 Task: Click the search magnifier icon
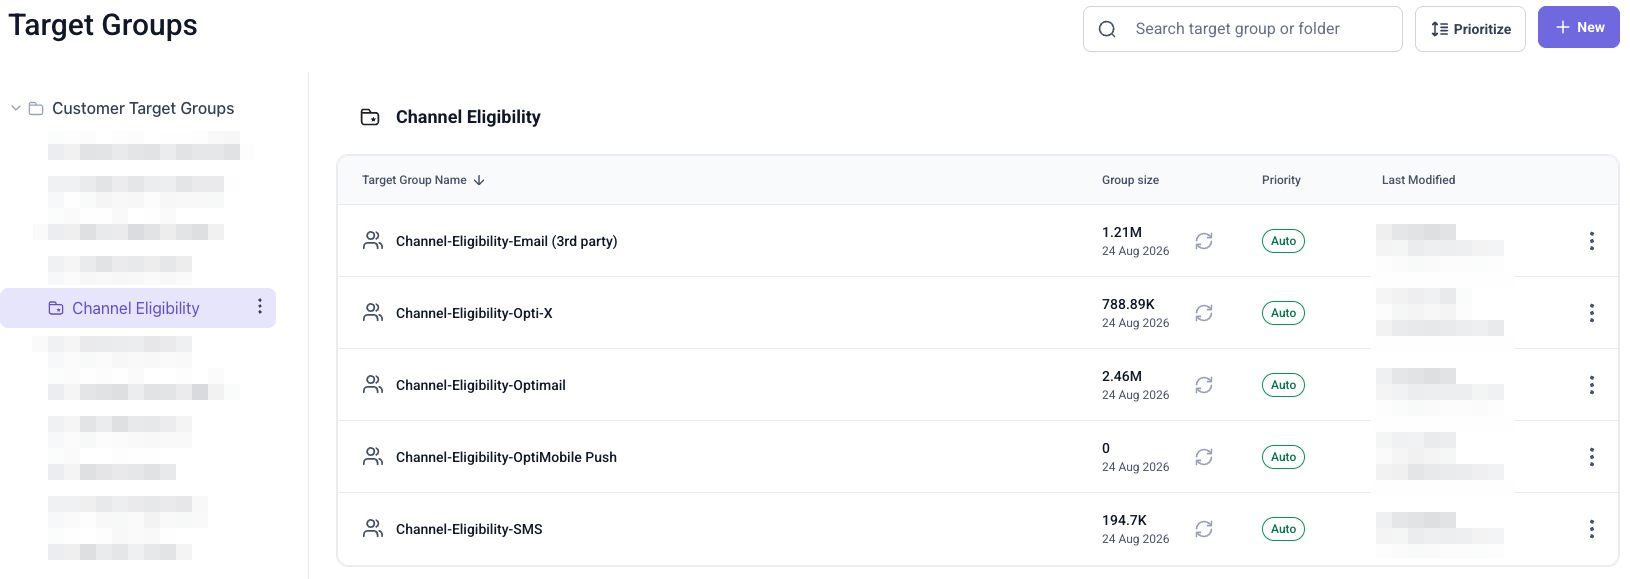click(1107, 29)
